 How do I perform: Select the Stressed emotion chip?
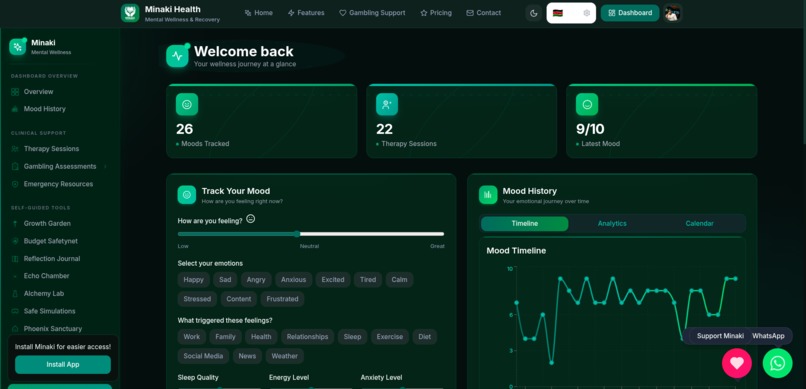pos(197,299)
